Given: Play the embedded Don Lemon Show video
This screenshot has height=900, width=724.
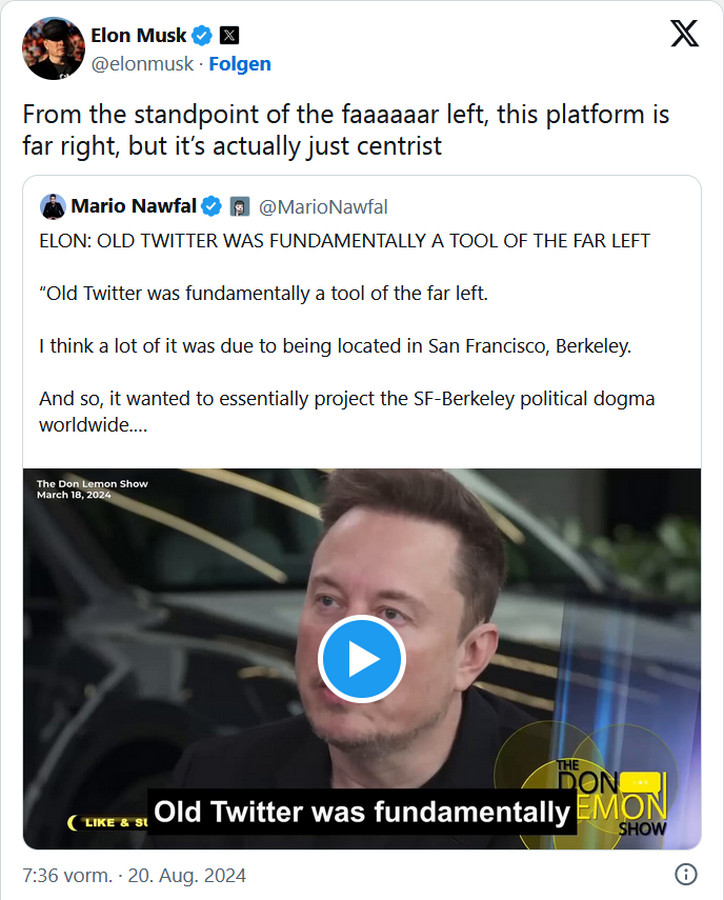Looking at the screenshot, I should [361, 660].
